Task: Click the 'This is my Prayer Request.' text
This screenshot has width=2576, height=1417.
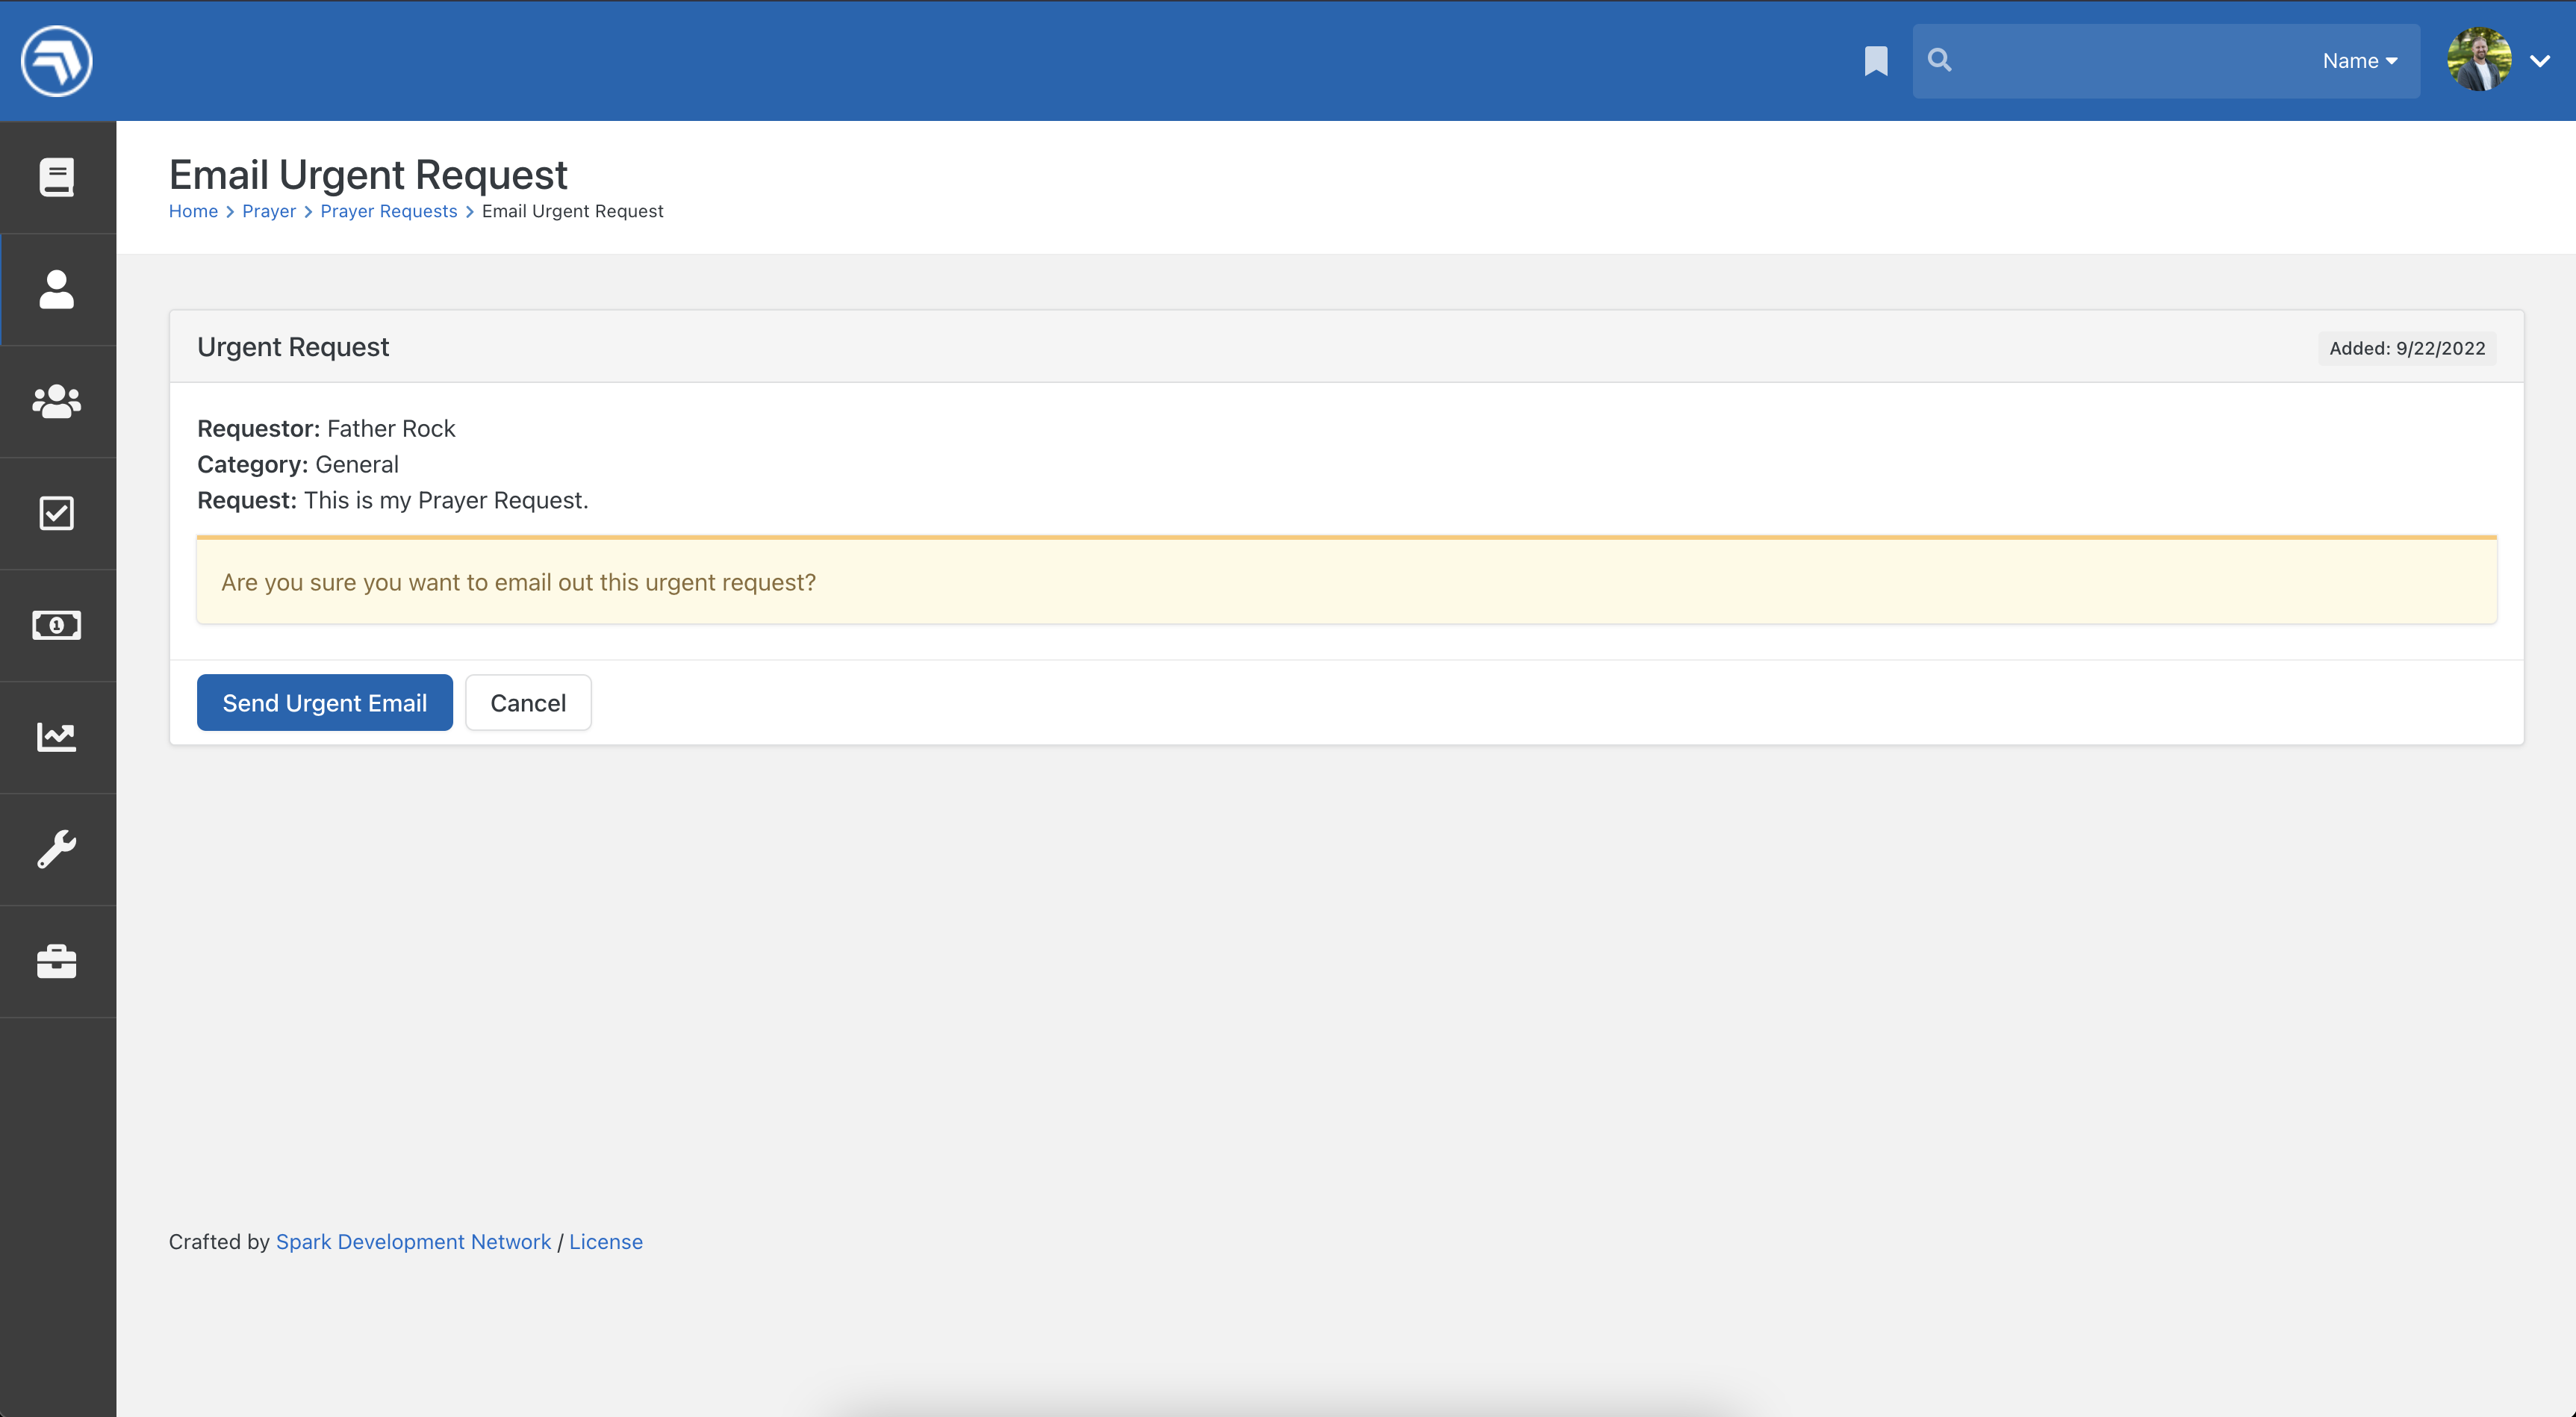Action: [x=446, y=500]
